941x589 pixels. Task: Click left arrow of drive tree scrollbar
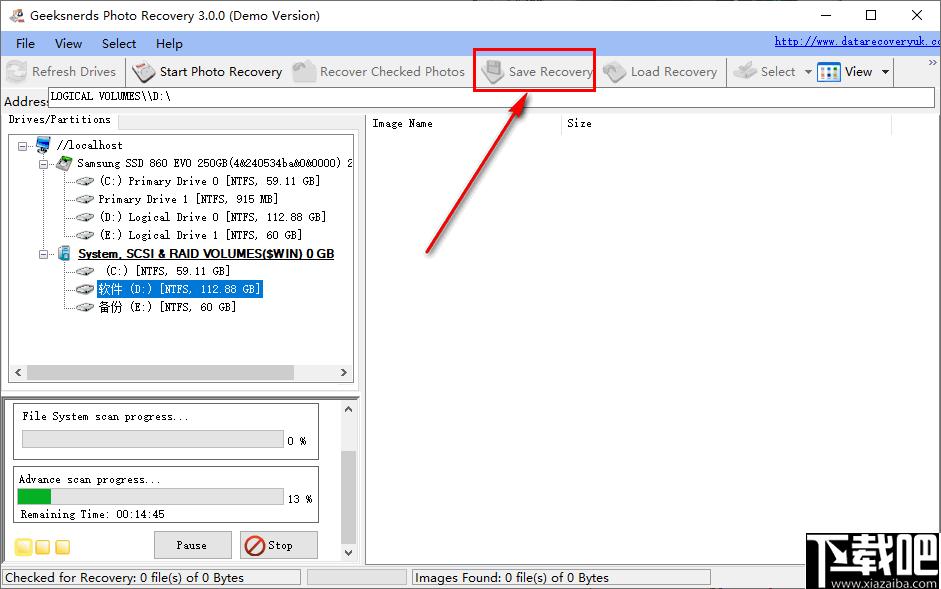18,372
